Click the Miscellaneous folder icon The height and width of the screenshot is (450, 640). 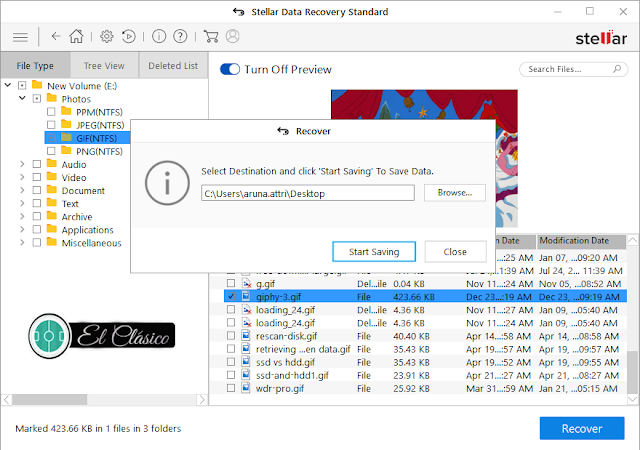[x=51, y=242]
